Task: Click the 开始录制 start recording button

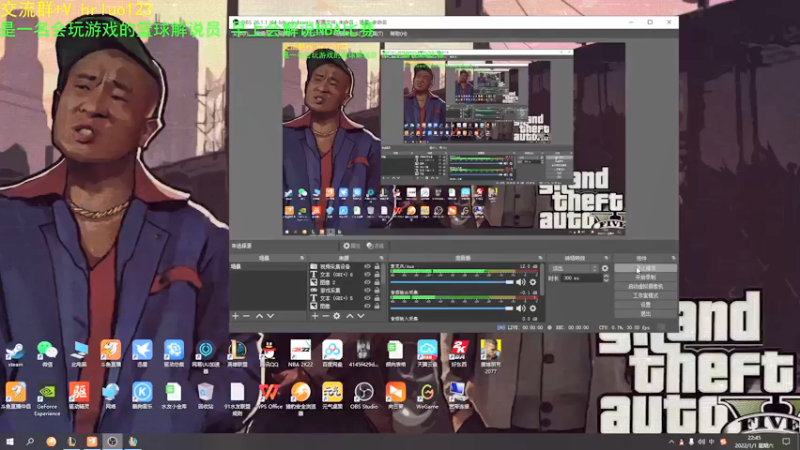Action: pyautogui.click(x=645, y=277)
